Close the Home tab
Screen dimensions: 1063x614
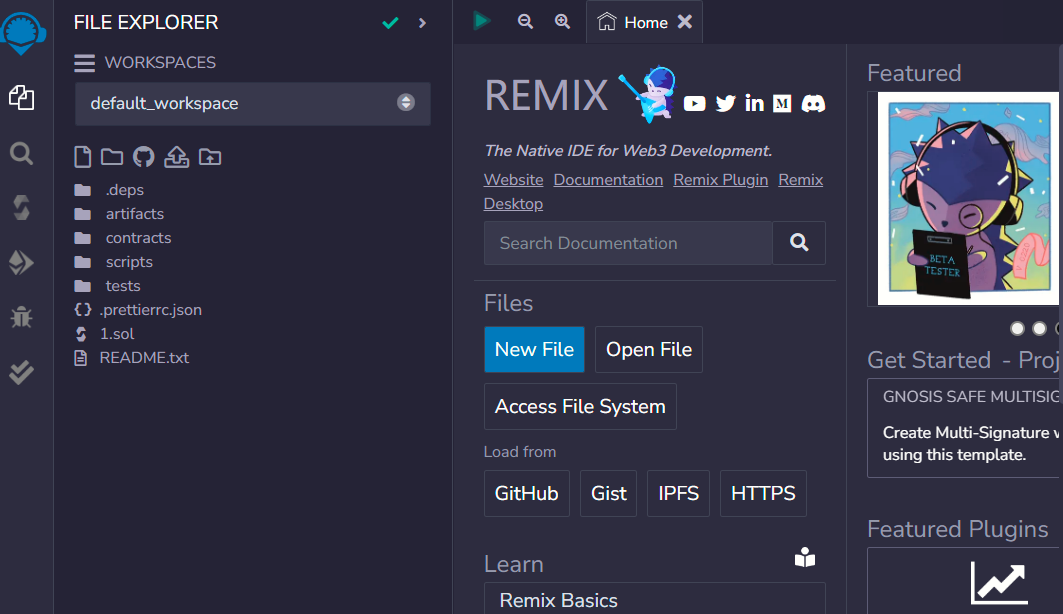685,22
